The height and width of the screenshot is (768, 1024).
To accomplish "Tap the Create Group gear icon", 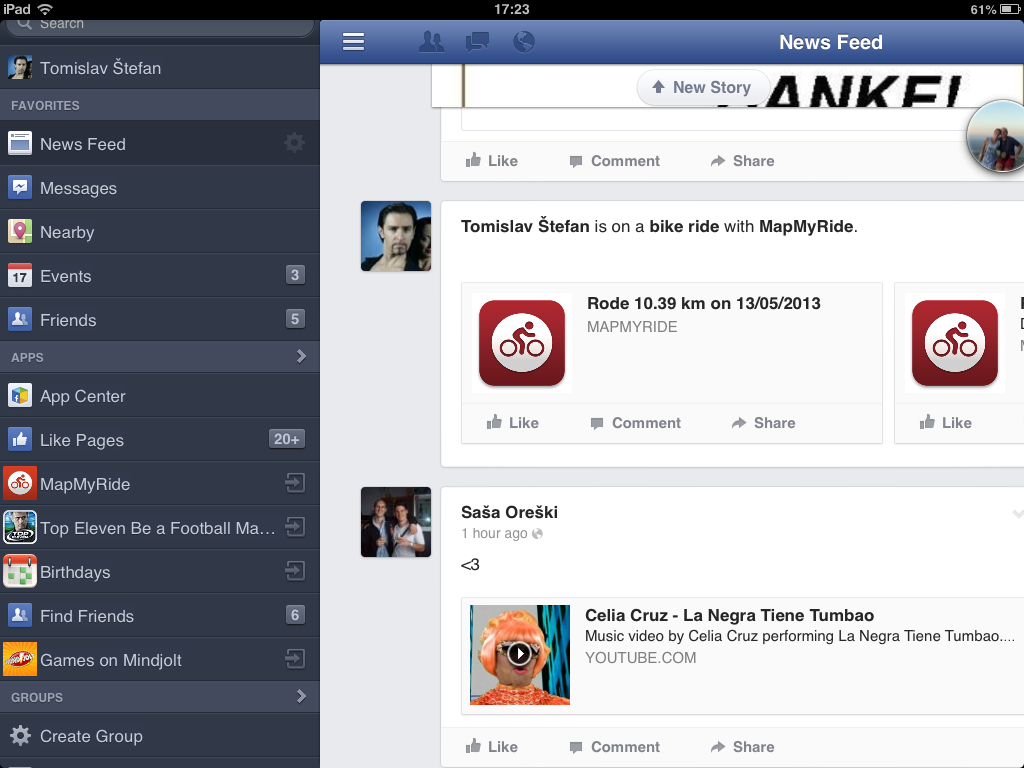I will [20, 735].
